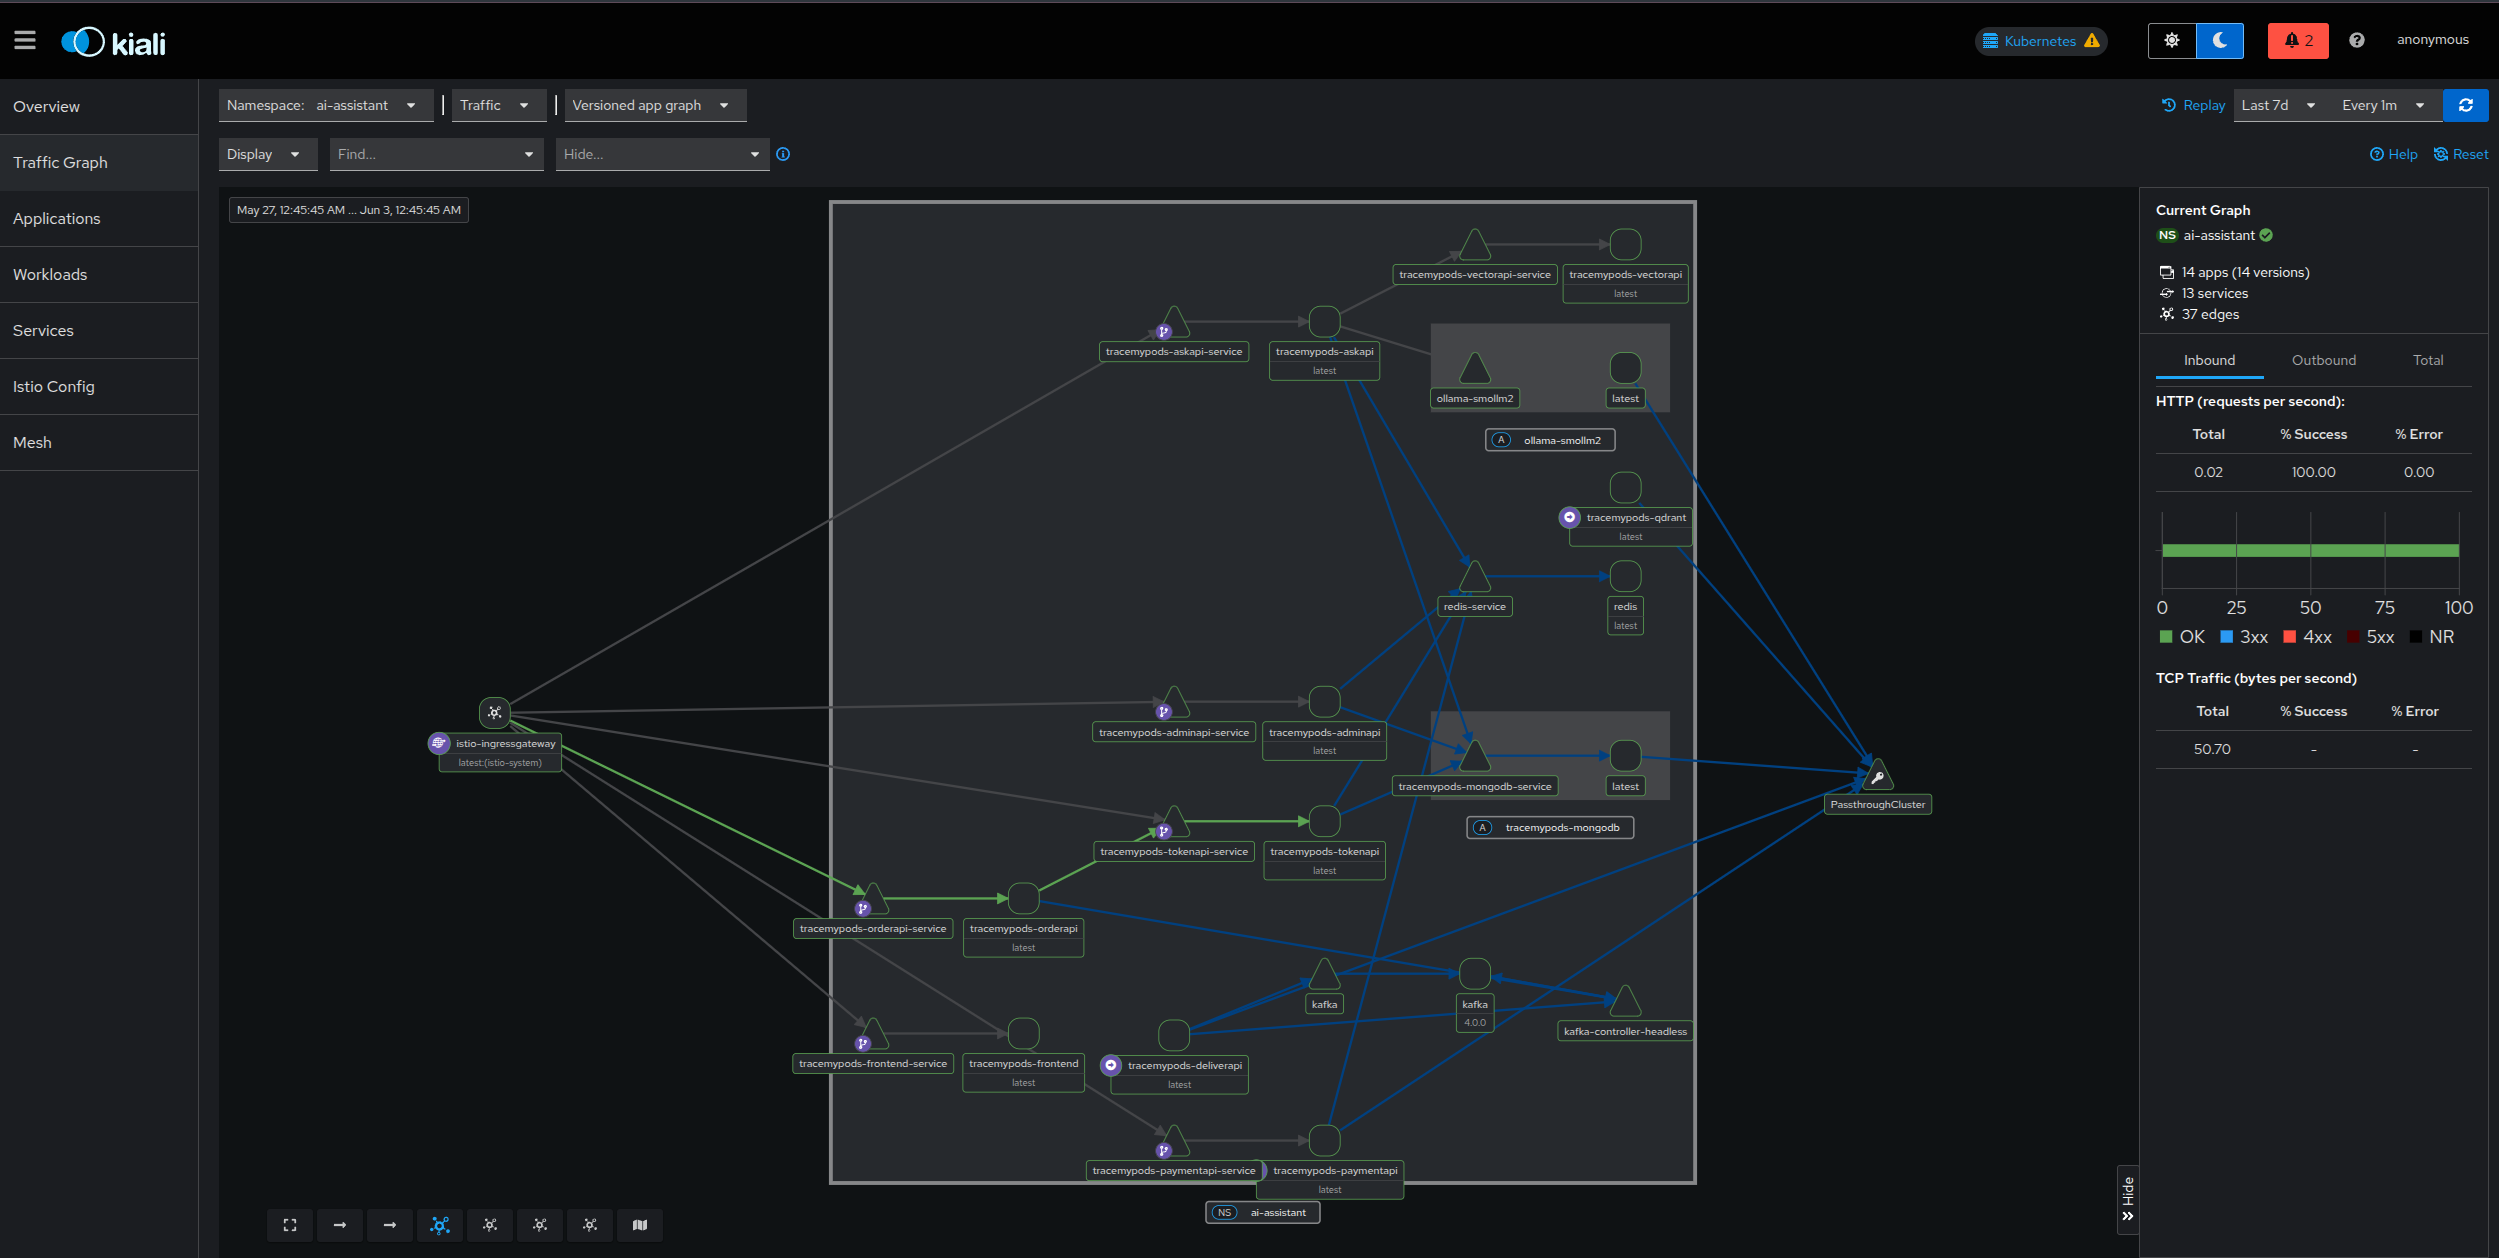Click the Kiali logo
Screen dimensions: 2499x1258
(113, 41)
